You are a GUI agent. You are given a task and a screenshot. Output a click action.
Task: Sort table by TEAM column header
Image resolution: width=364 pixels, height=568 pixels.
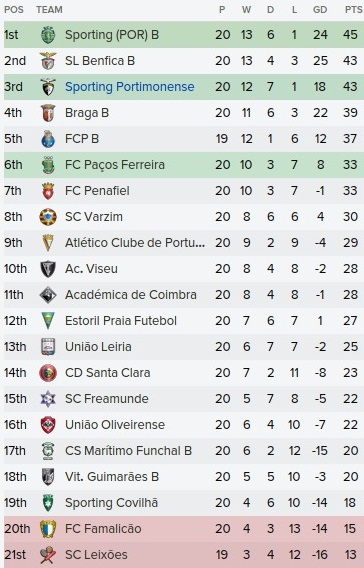pos(49,10)
